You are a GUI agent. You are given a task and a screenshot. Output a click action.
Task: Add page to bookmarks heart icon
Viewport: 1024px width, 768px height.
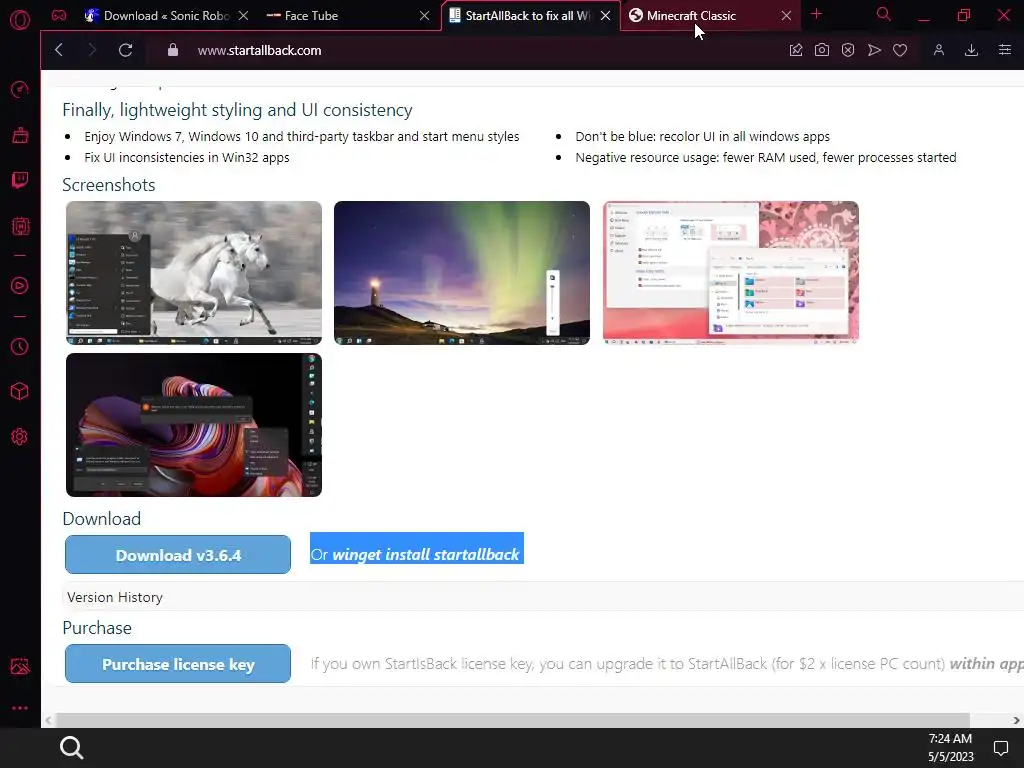coord(900,50)
